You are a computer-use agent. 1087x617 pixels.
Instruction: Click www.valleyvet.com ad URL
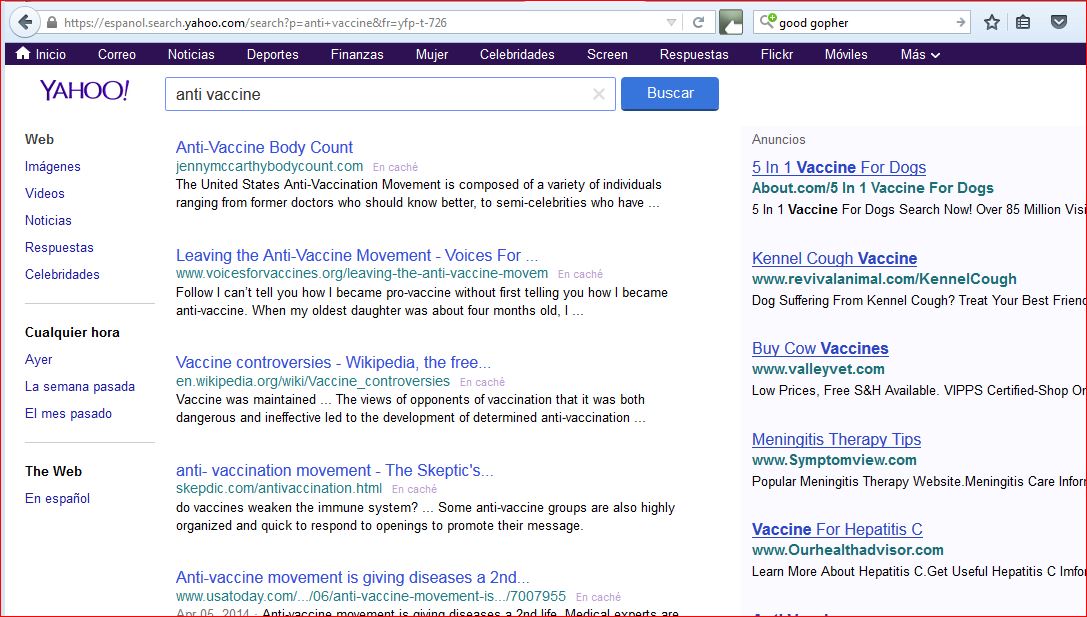818,370
